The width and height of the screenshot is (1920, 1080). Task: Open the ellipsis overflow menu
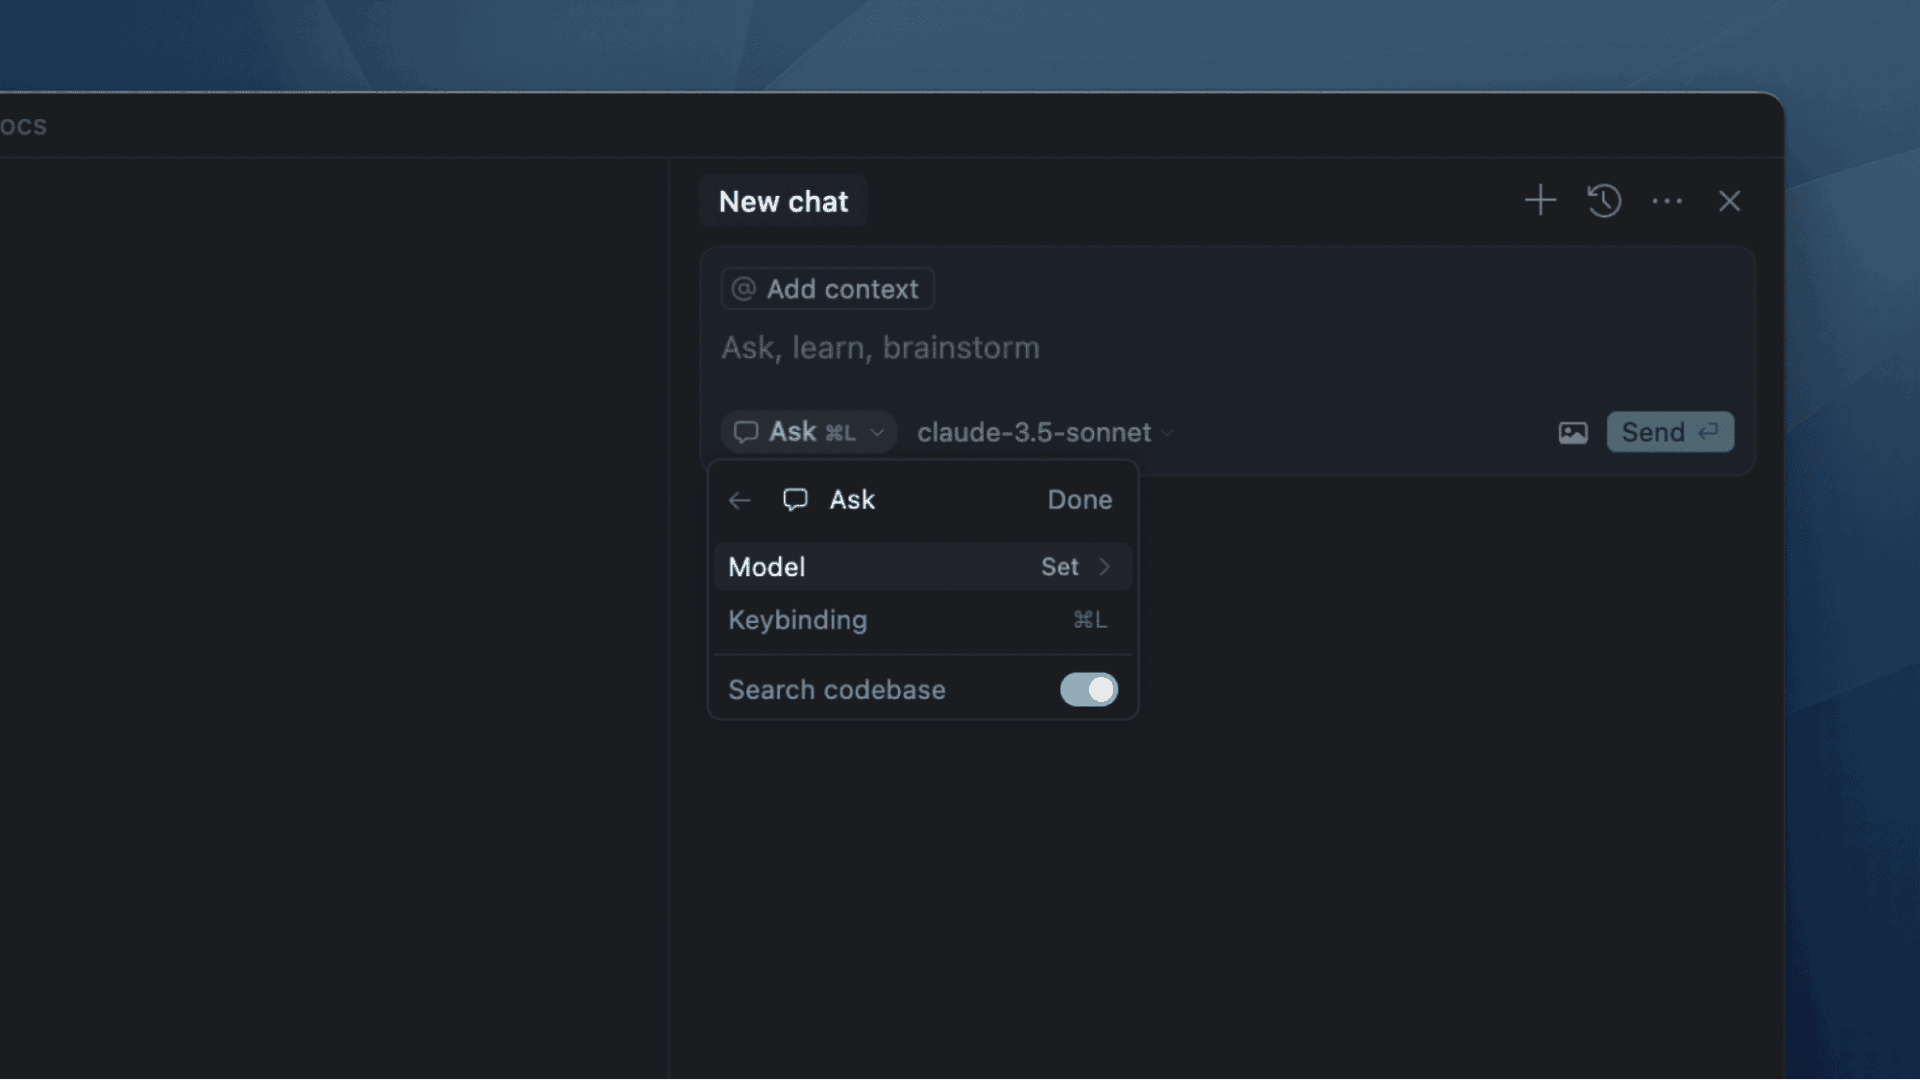click(1667, 201)
